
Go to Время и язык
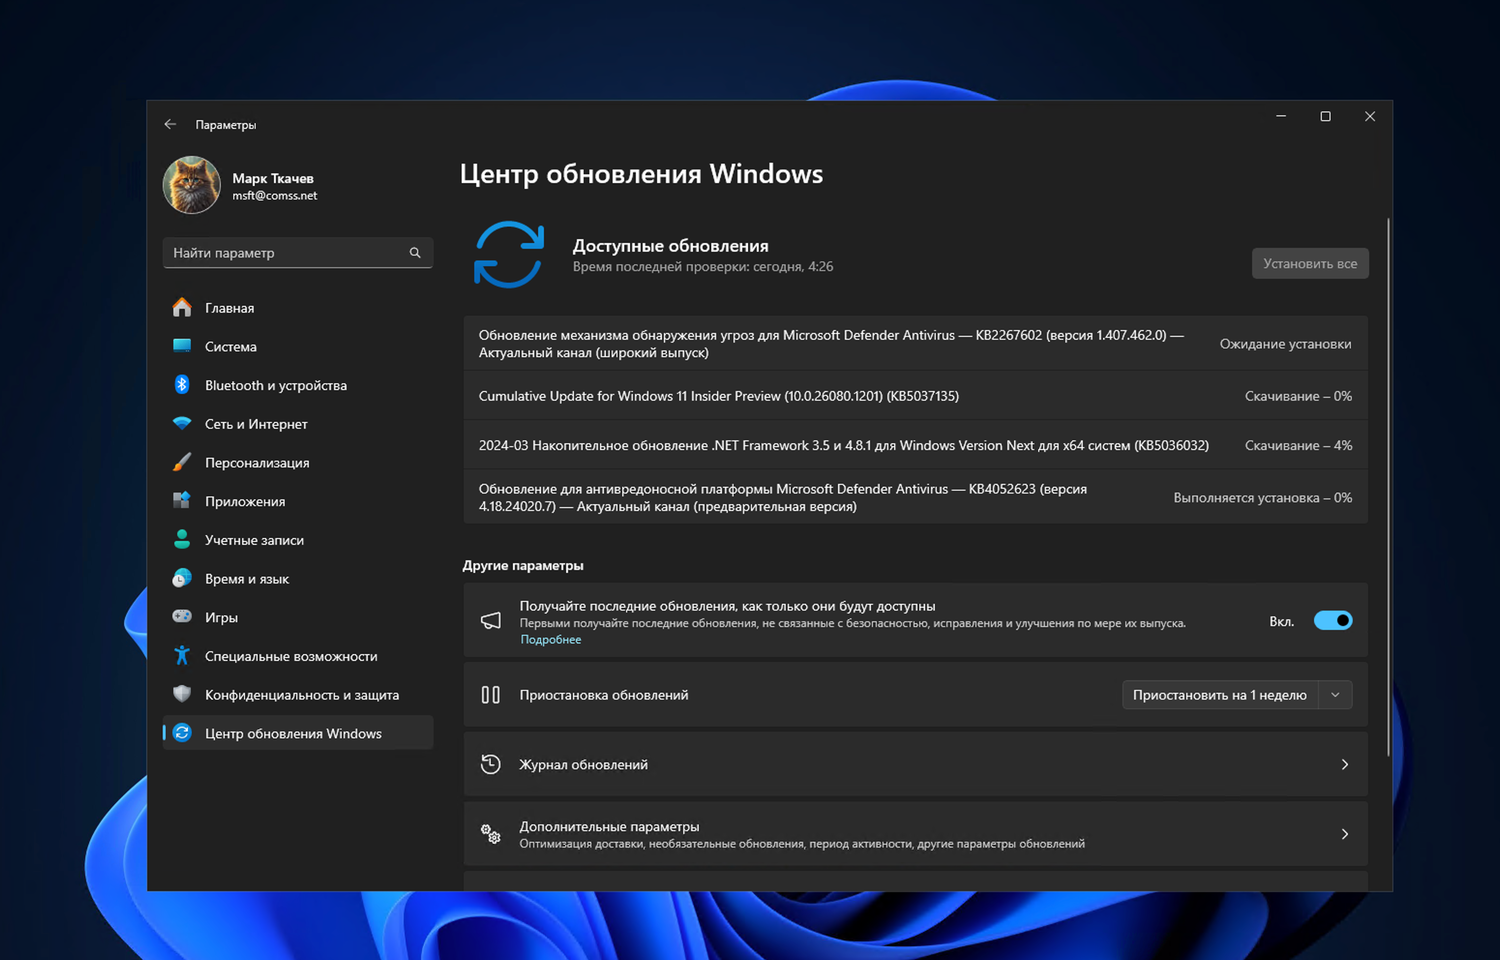click(x=298, y=578)
